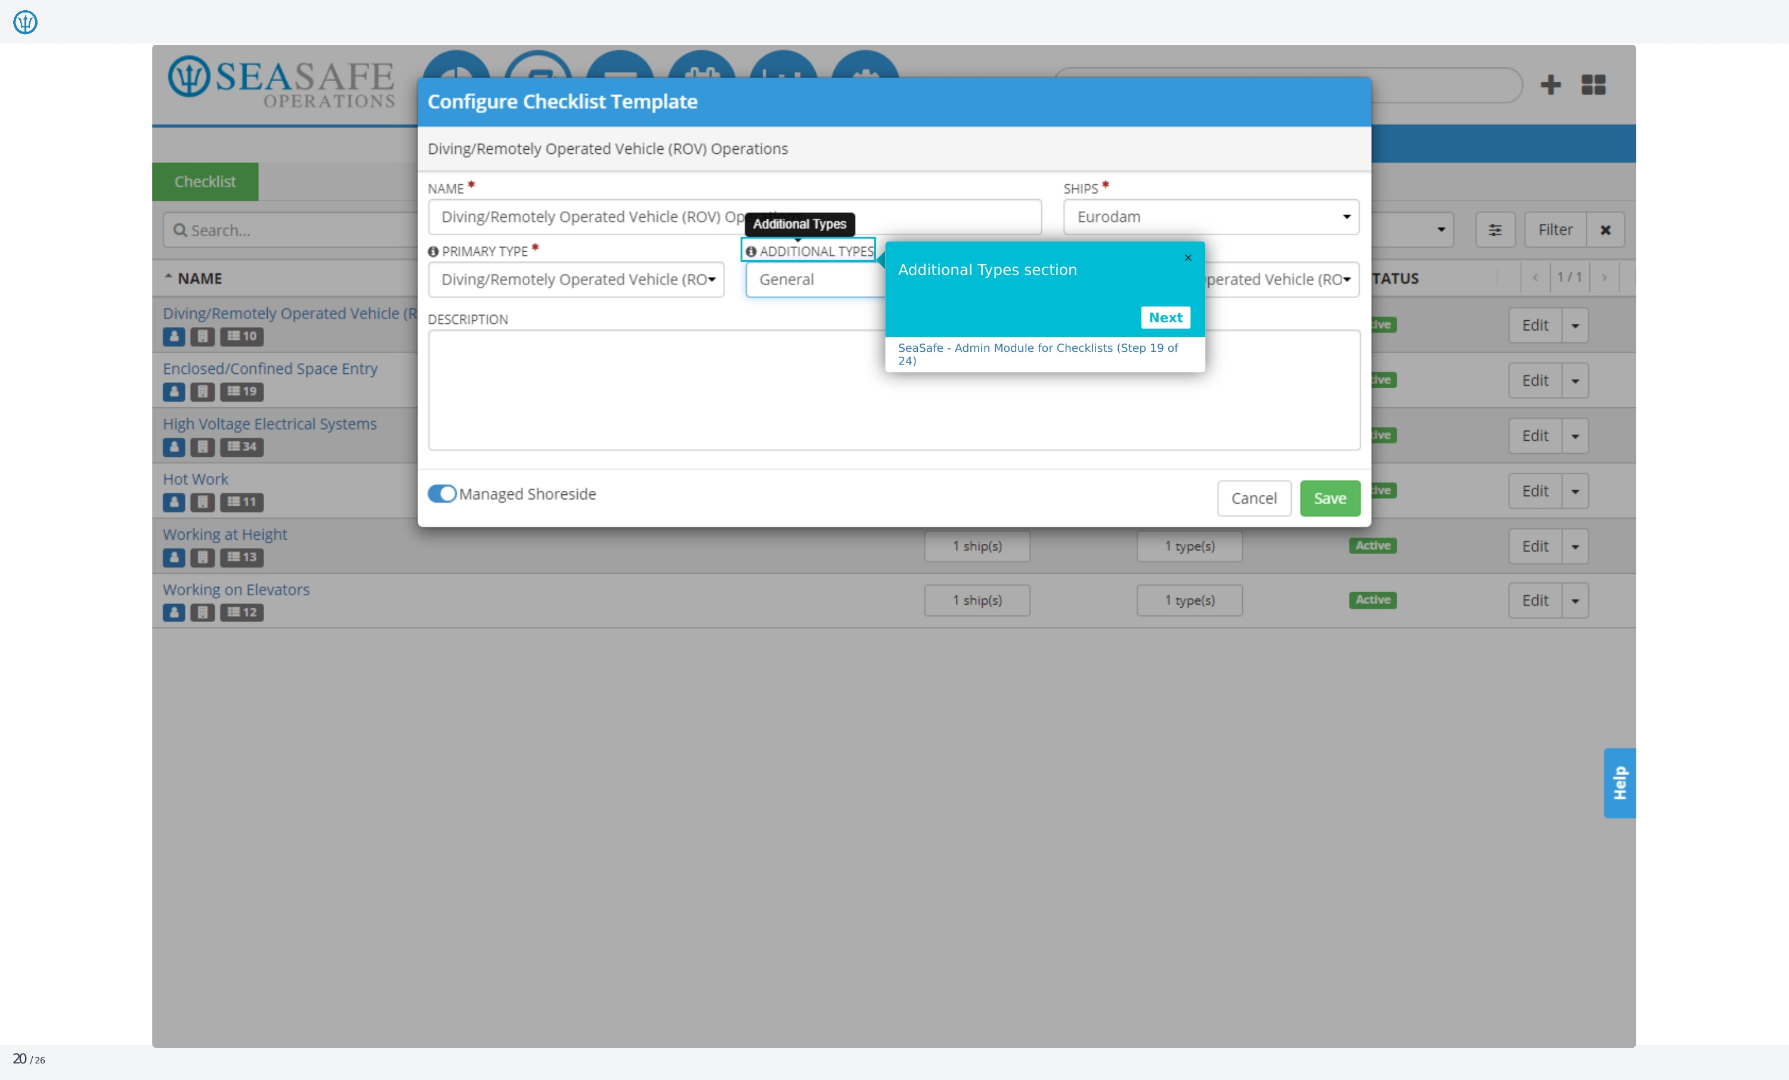Viewport: 1789px width, 1080px height.
Task: Click the building icon under Diving/Remotely Operated Vehicle
Action: point(202,337)
